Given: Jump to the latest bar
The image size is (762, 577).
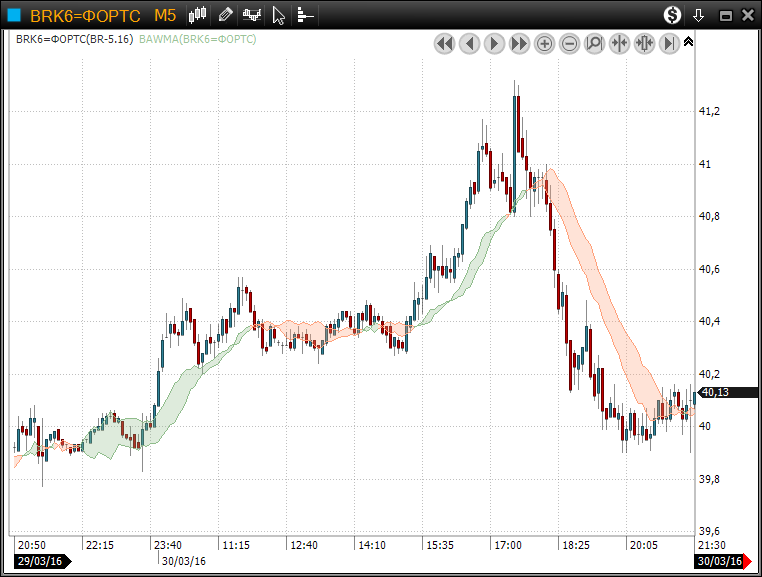Looking at the screenshot, I should (668, 43).
